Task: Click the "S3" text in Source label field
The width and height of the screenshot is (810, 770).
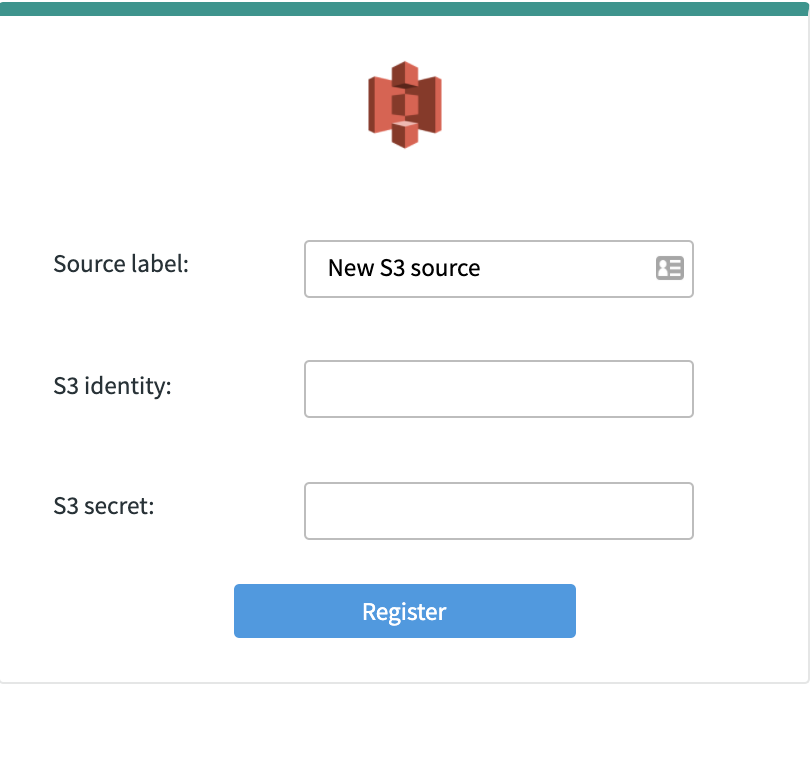Action: (392, 268)
